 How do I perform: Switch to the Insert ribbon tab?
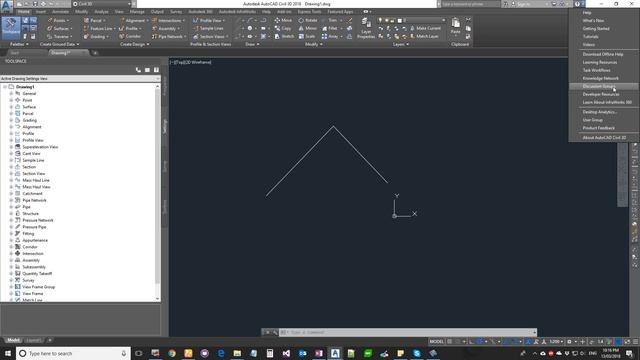click(x=41, y=12)
